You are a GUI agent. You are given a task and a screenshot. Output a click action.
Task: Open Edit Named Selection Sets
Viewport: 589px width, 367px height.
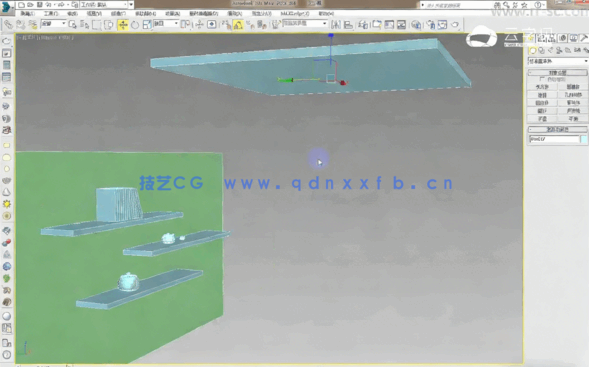click(x=276, y=25)
